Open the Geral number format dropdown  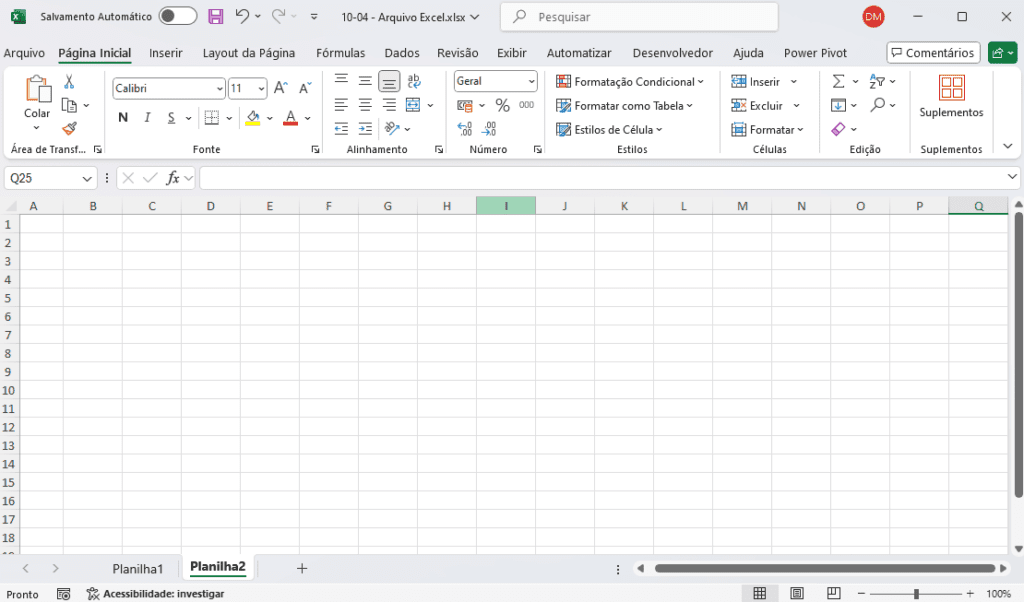point(532,82)
